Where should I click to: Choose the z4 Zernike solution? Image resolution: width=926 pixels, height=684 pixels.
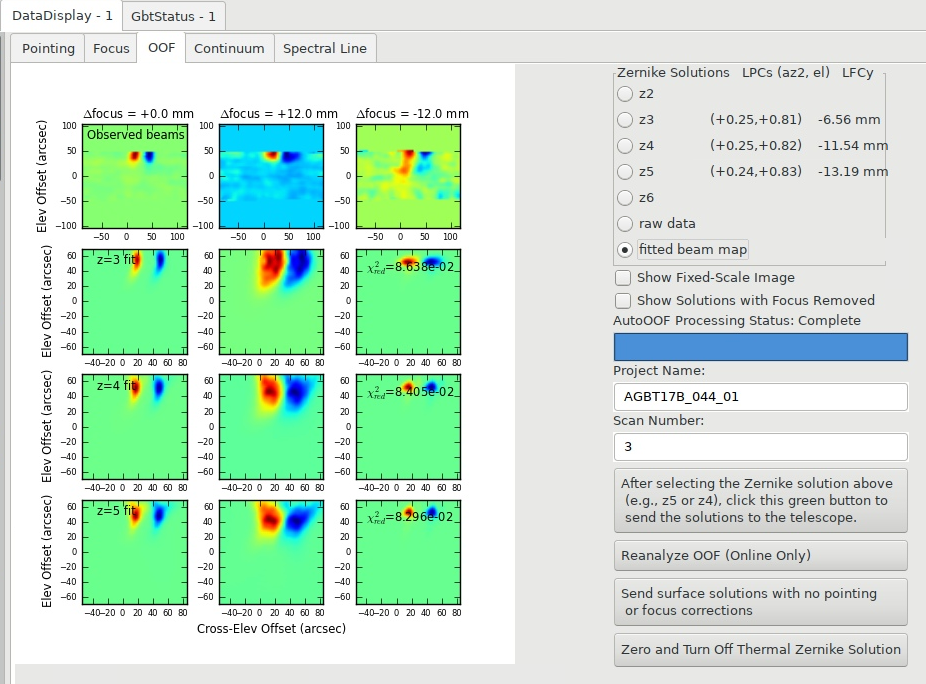(625, 146)
